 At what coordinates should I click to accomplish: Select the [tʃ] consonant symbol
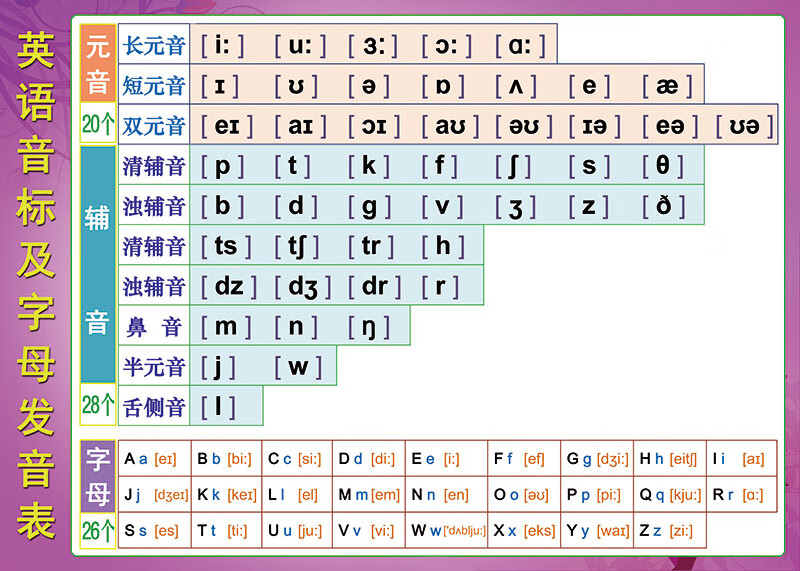coord(298,246)
